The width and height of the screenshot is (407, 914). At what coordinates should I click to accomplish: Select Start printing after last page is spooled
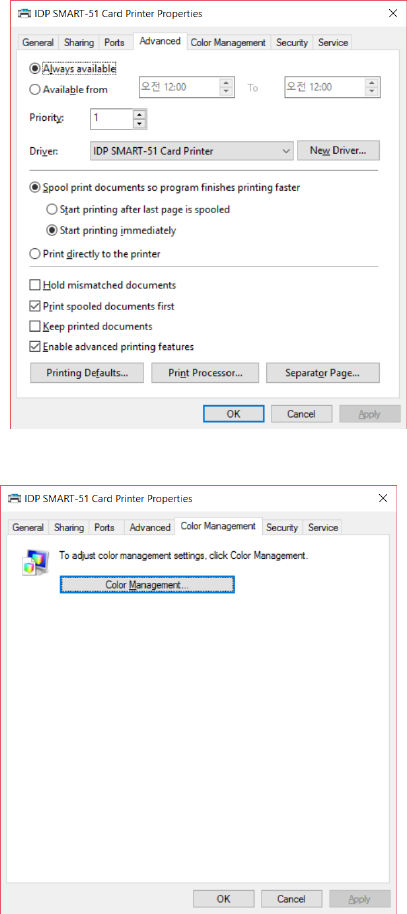coord(51,209)
